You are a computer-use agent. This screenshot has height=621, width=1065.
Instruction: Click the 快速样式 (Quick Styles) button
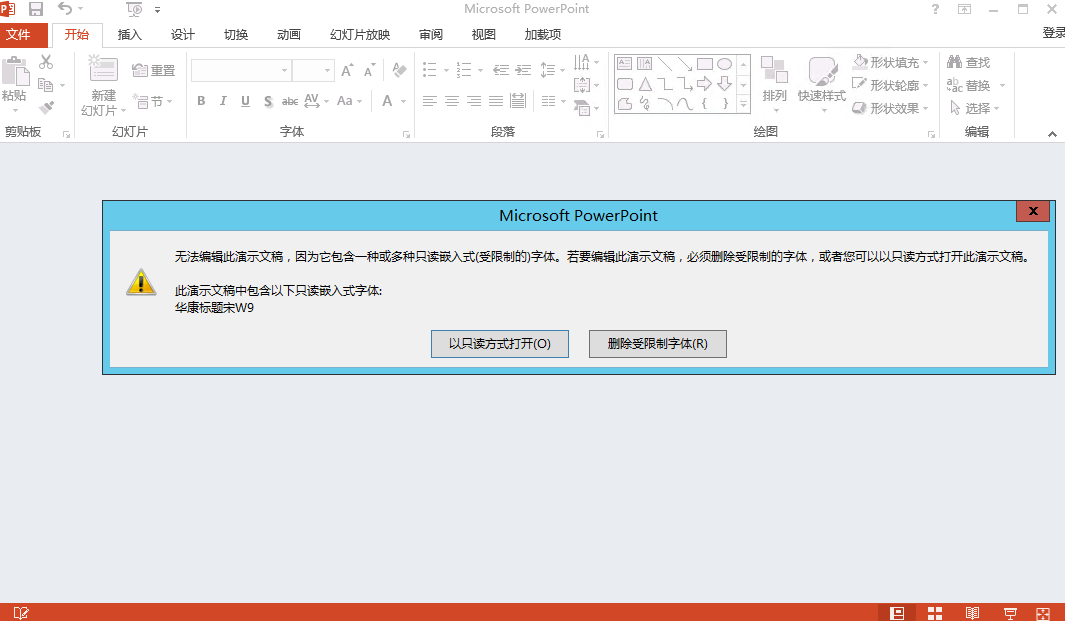pyautogui.click(x=822, y=83)
